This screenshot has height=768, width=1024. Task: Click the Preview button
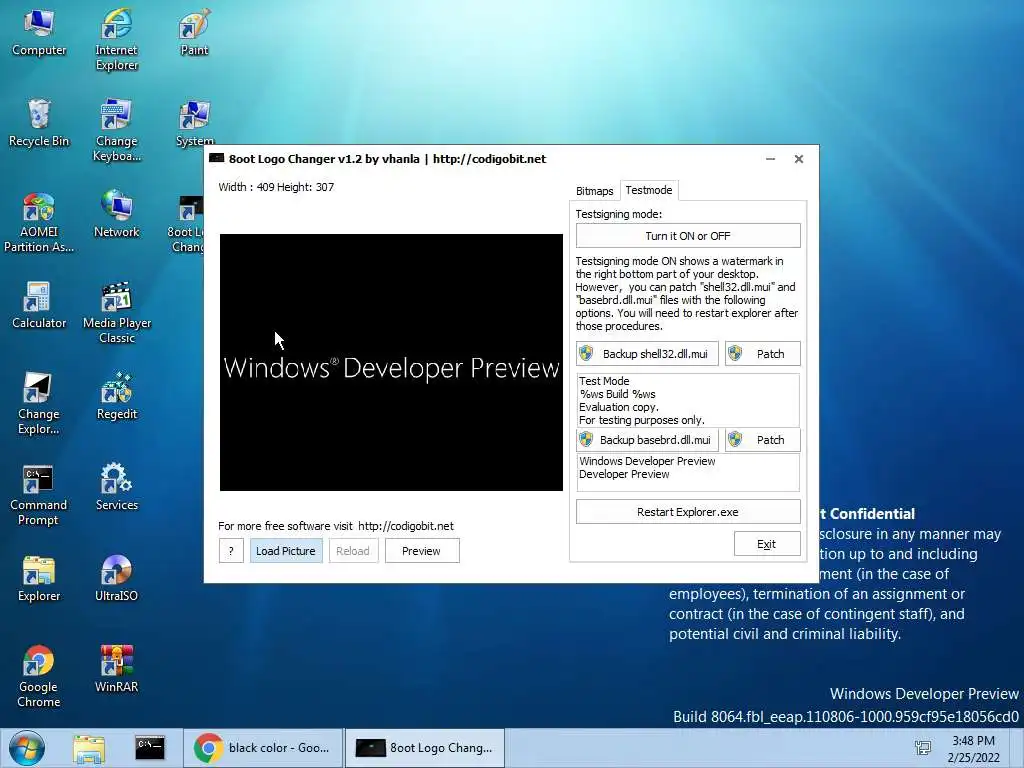tap(422, 551)
